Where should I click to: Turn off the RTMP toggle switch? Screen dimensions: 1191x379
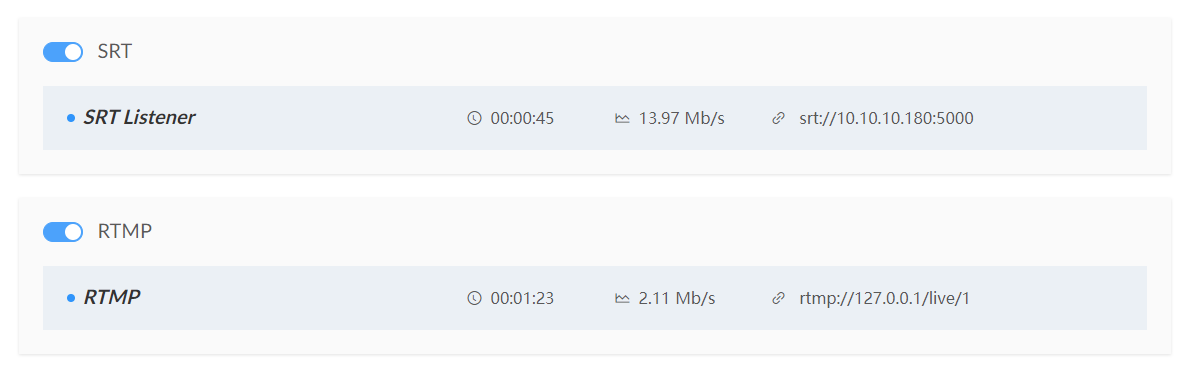click(x=62, y=232)
